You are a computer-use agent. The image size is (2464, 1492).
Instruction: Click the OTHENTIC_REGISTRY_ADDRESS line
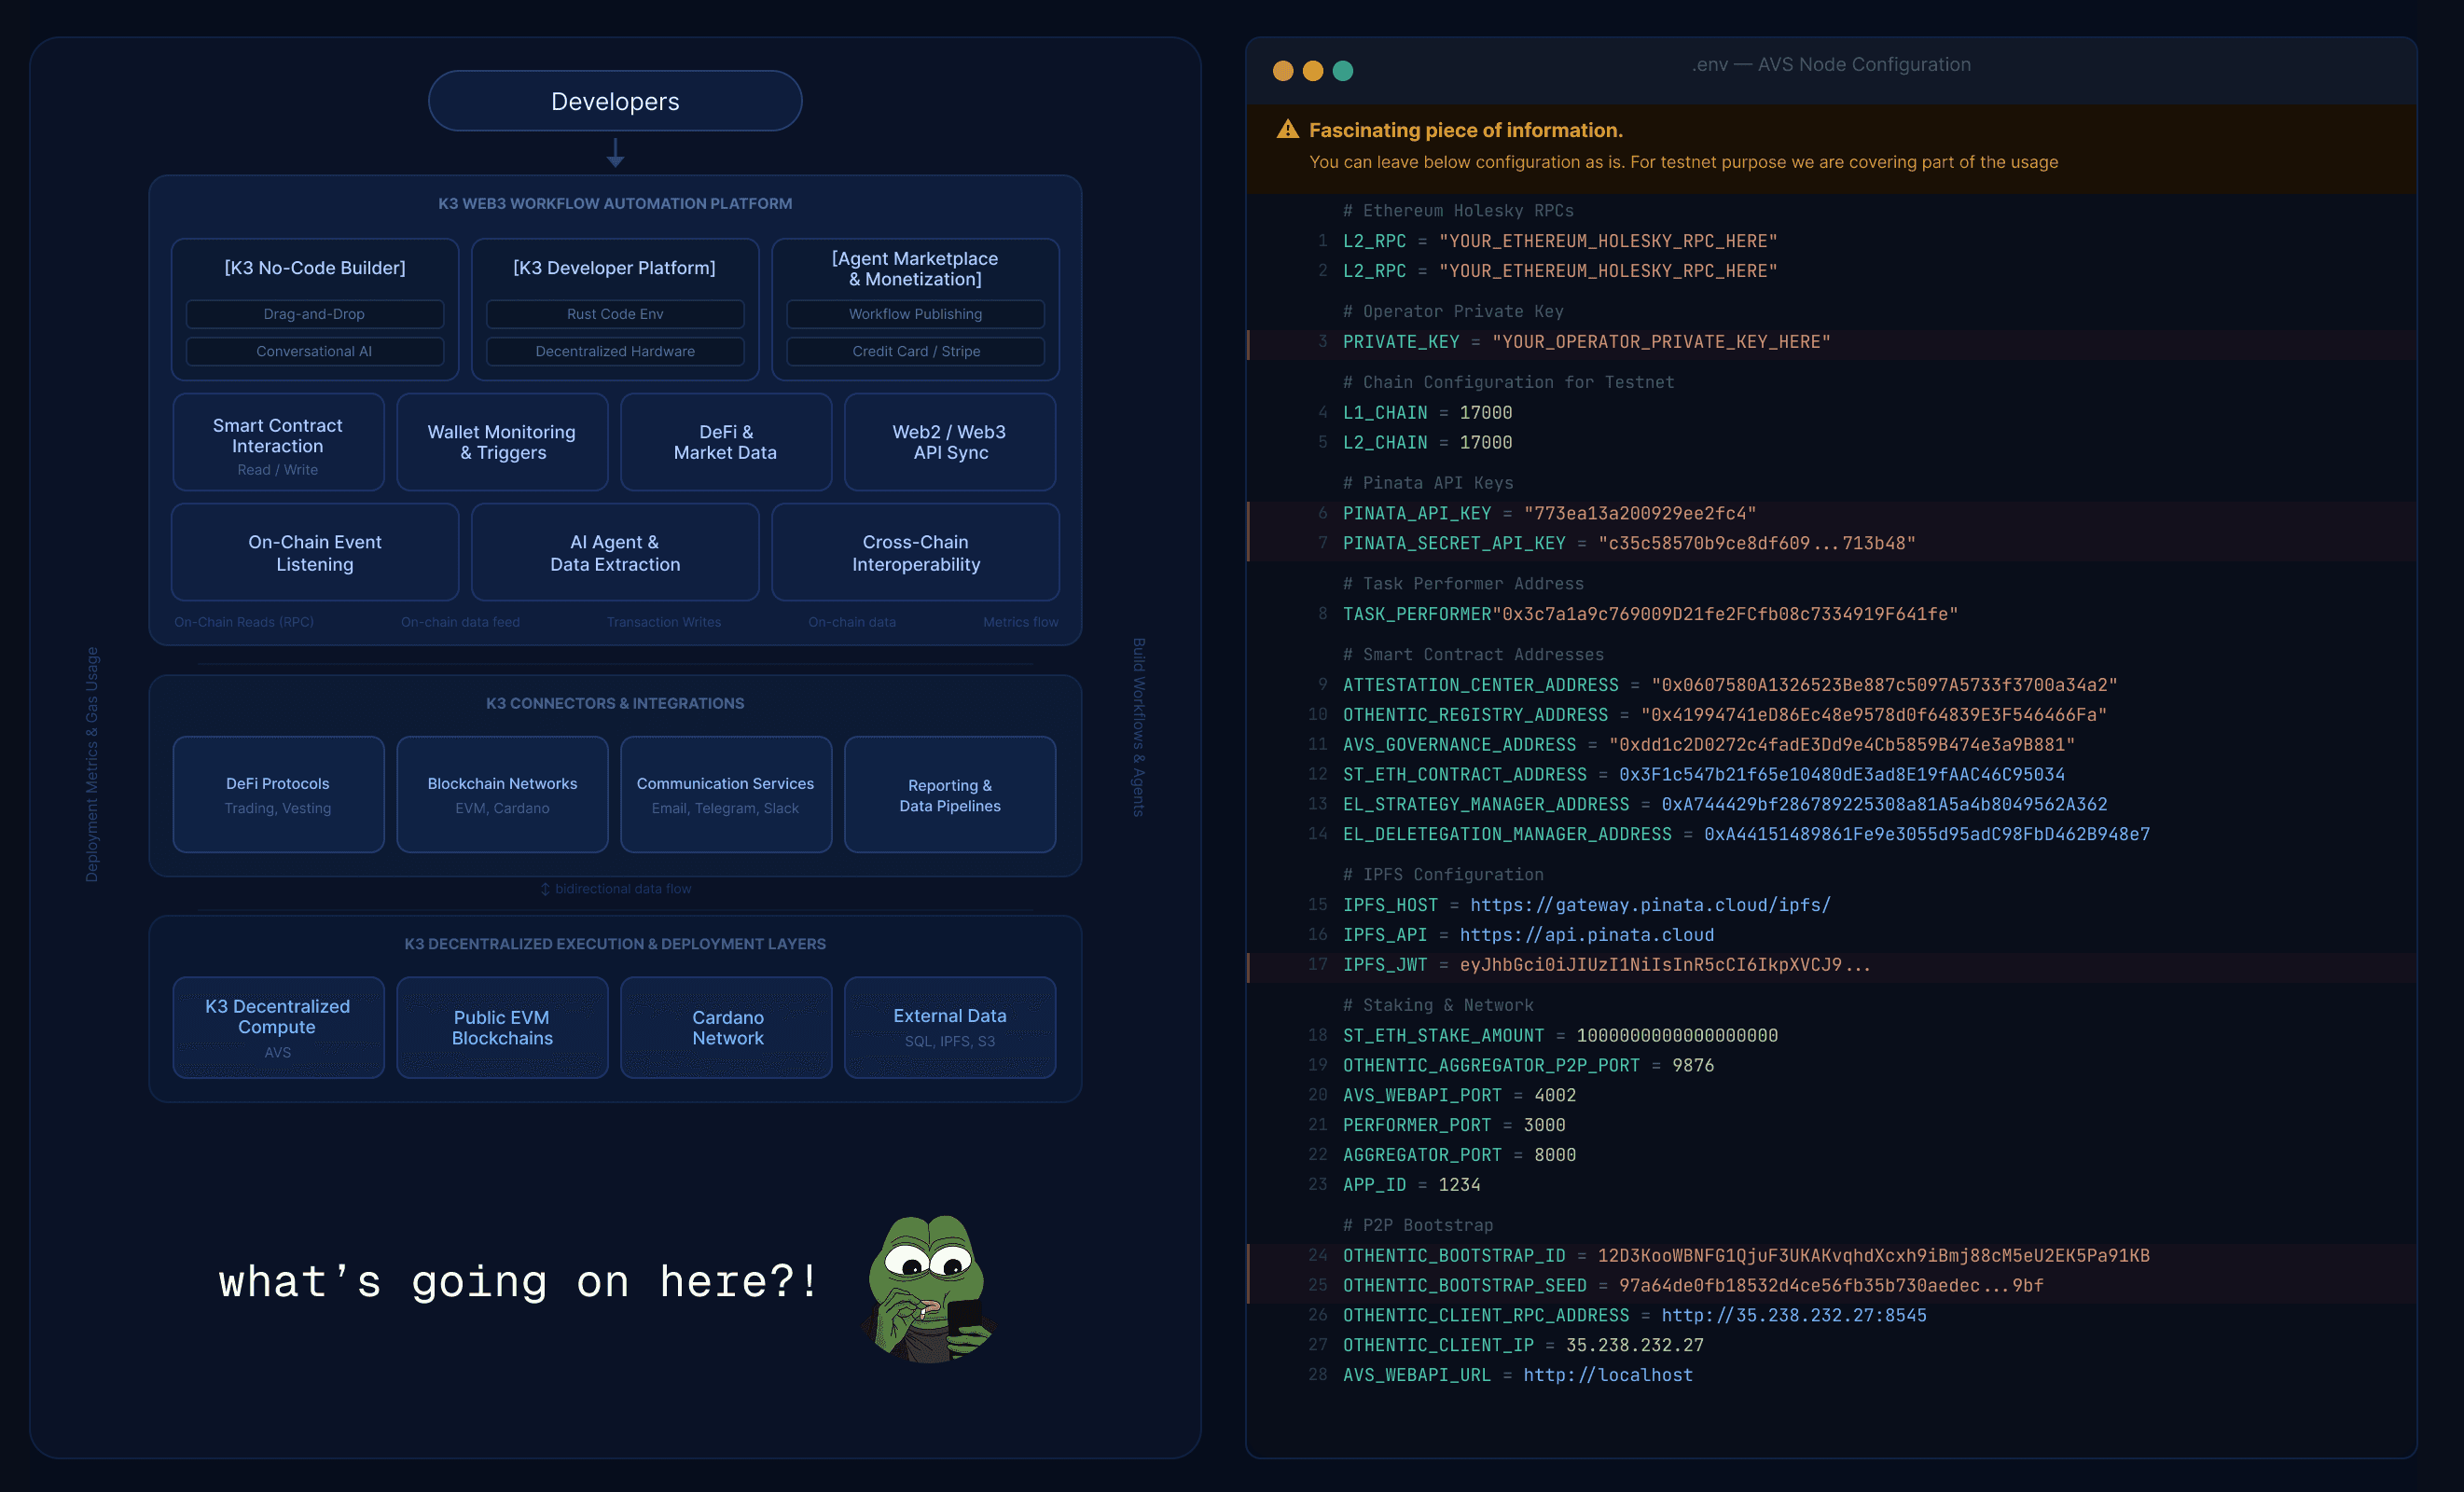coord(1725,715)
